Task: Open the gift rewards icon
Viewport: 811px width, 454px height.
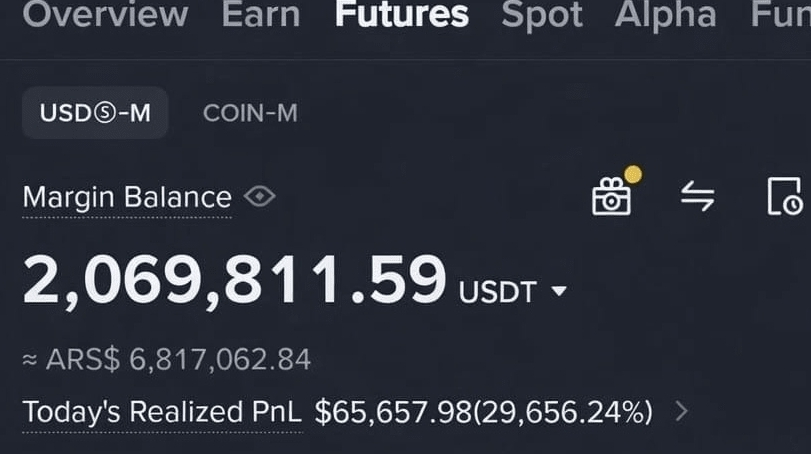Action: tap(611, 197)
